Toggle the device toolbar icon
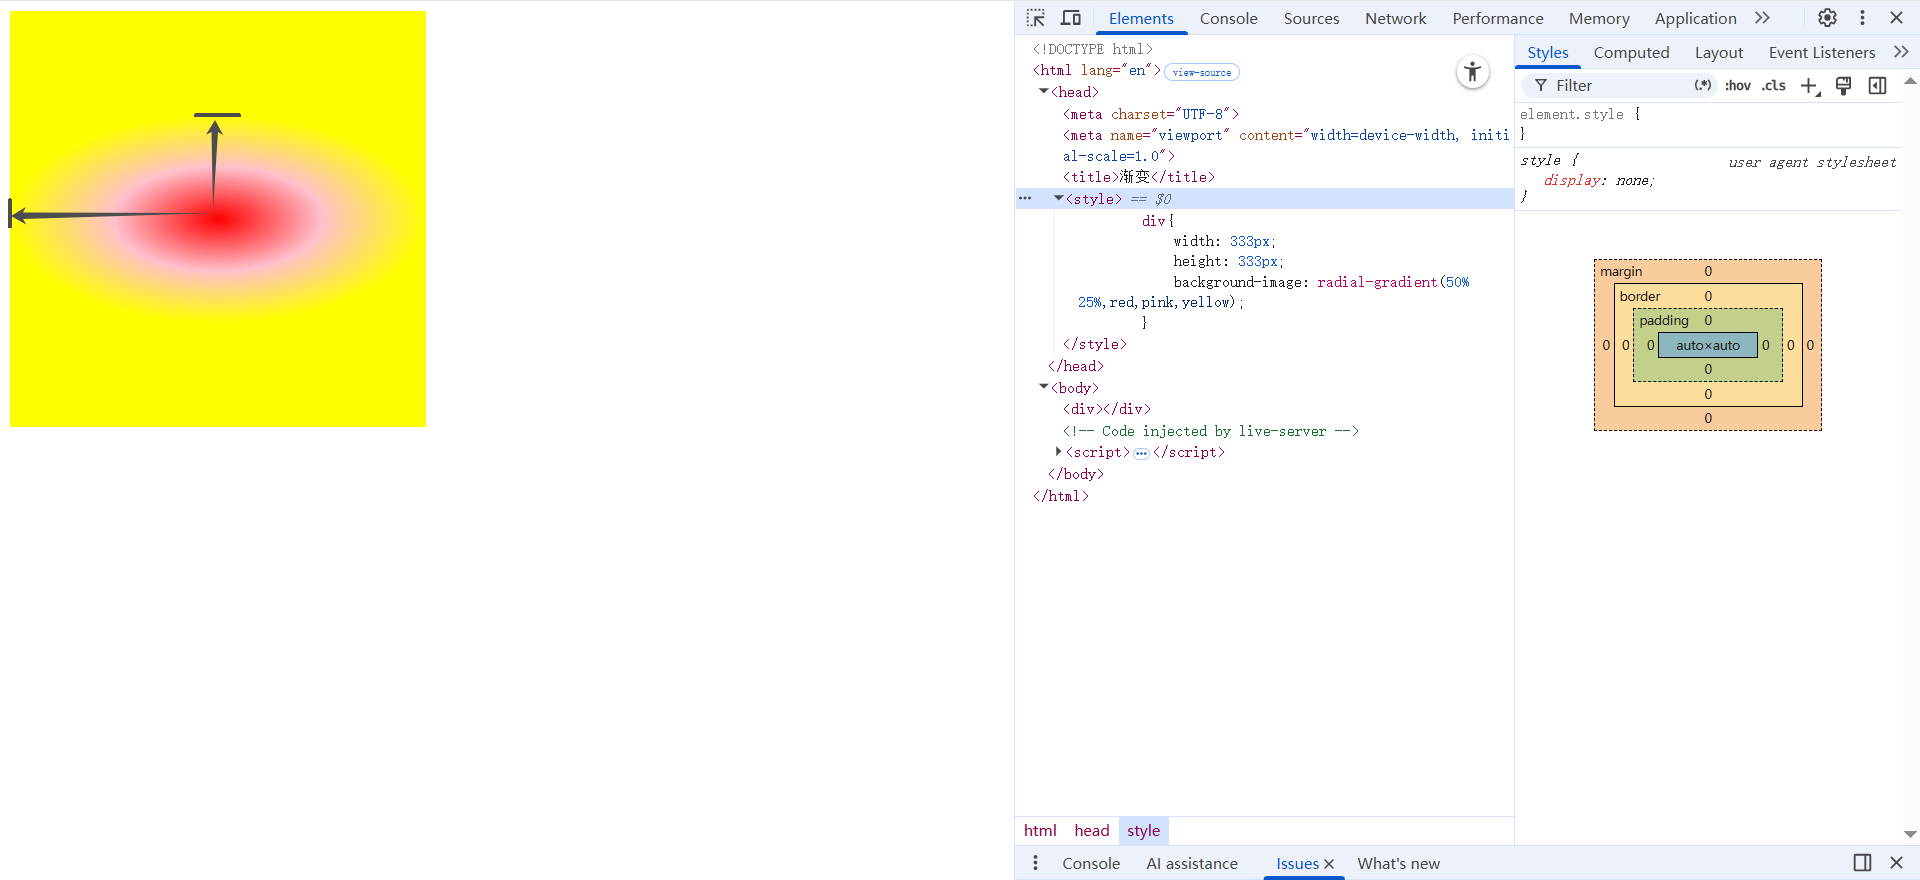 pyautogui.click(x=1071, y=18)
